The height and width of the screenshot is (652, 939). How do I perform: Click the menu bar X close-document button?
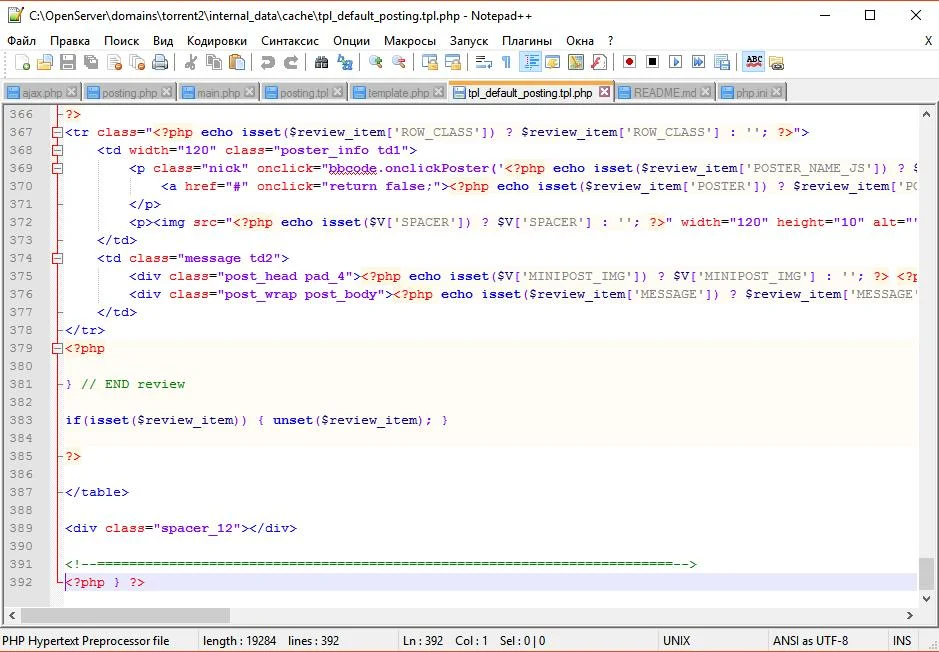tap(928, 41)
